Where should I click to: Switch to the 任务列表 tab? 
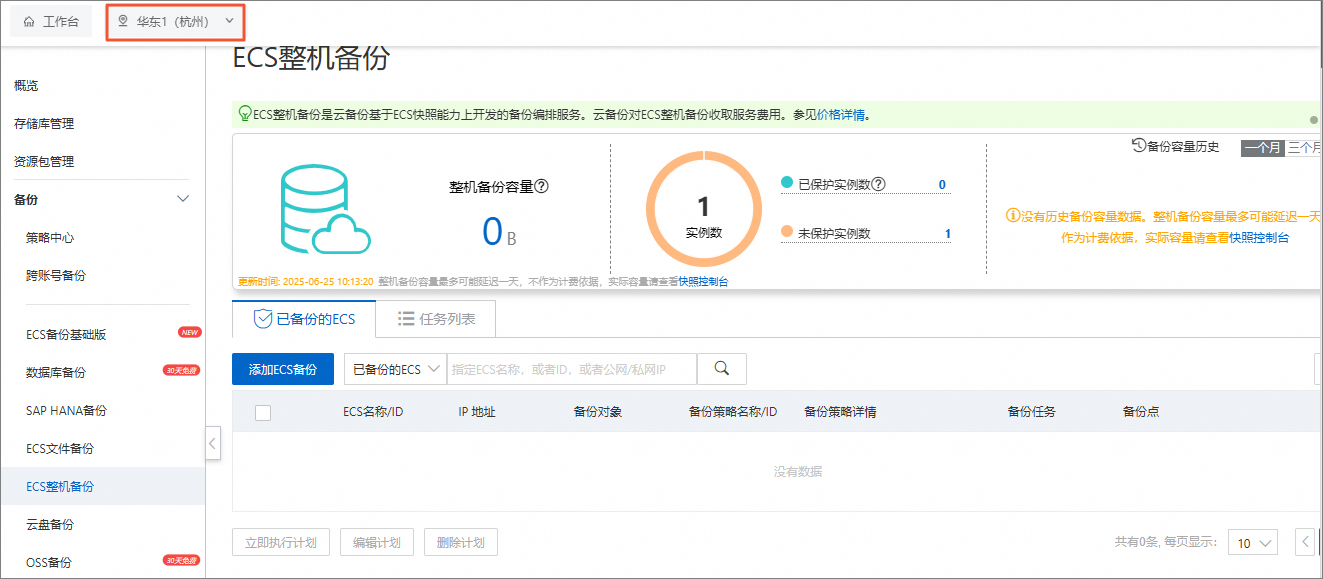(x=436, y=319)
